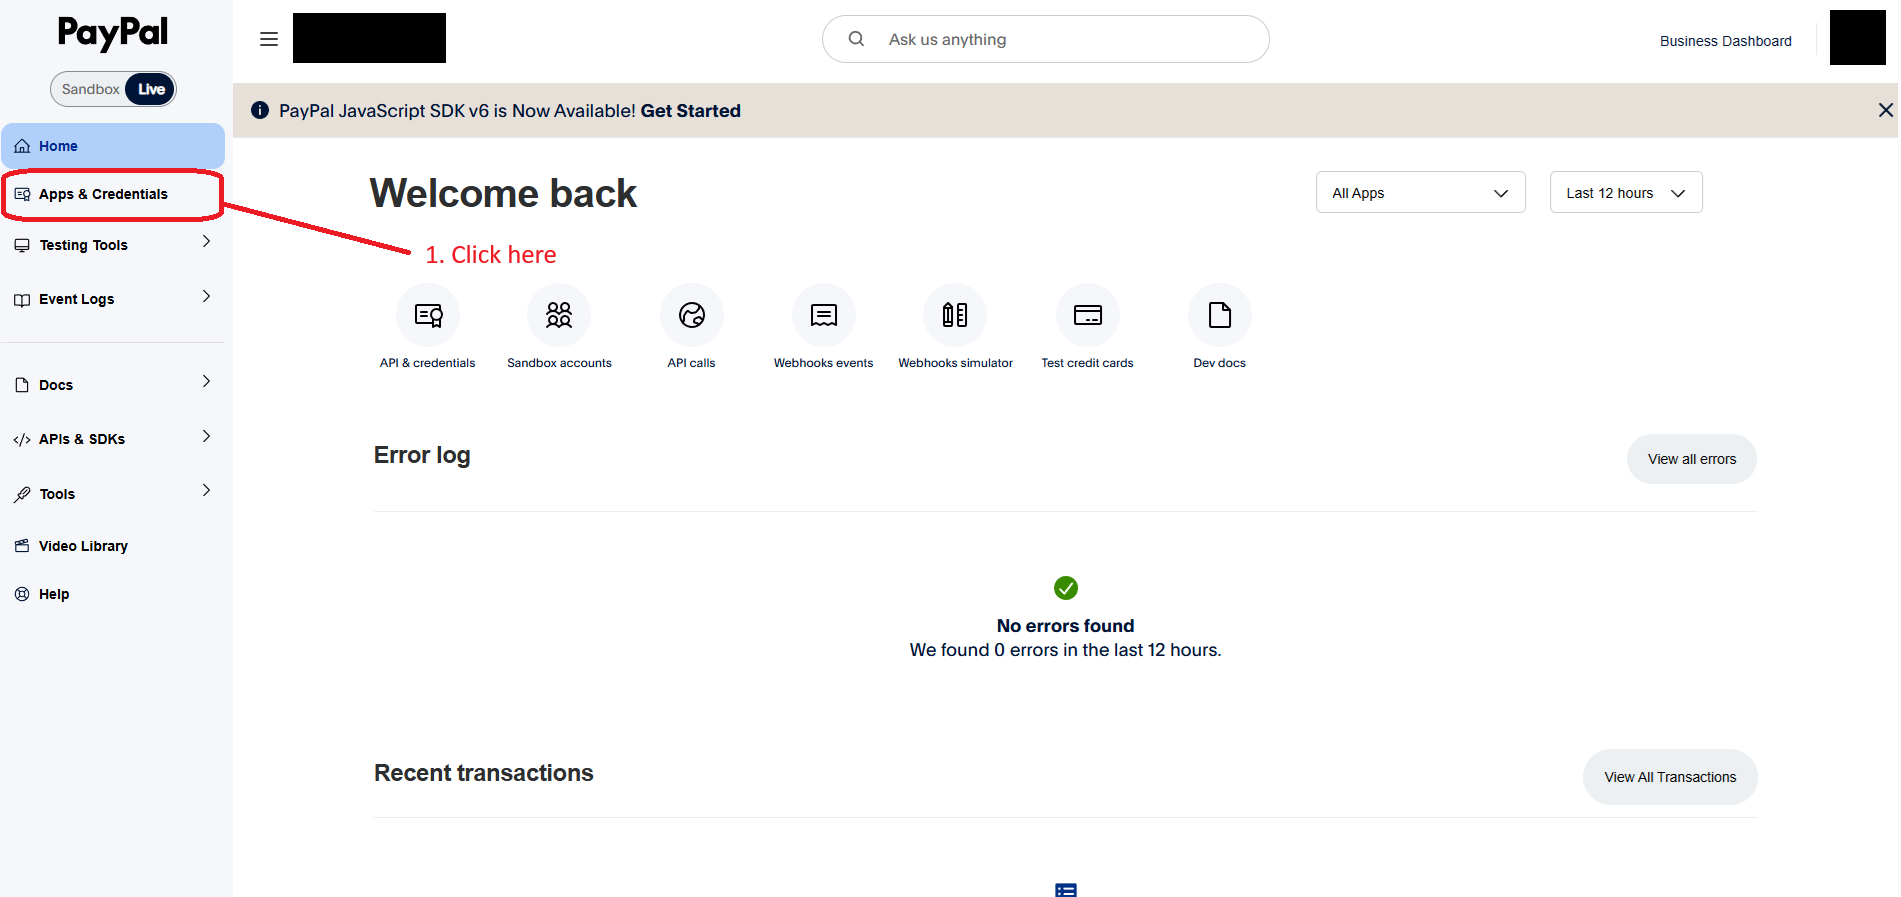Open the All Apps dropdown
The width and height of the screenshot is (1901, 897).
point(1420,192)
